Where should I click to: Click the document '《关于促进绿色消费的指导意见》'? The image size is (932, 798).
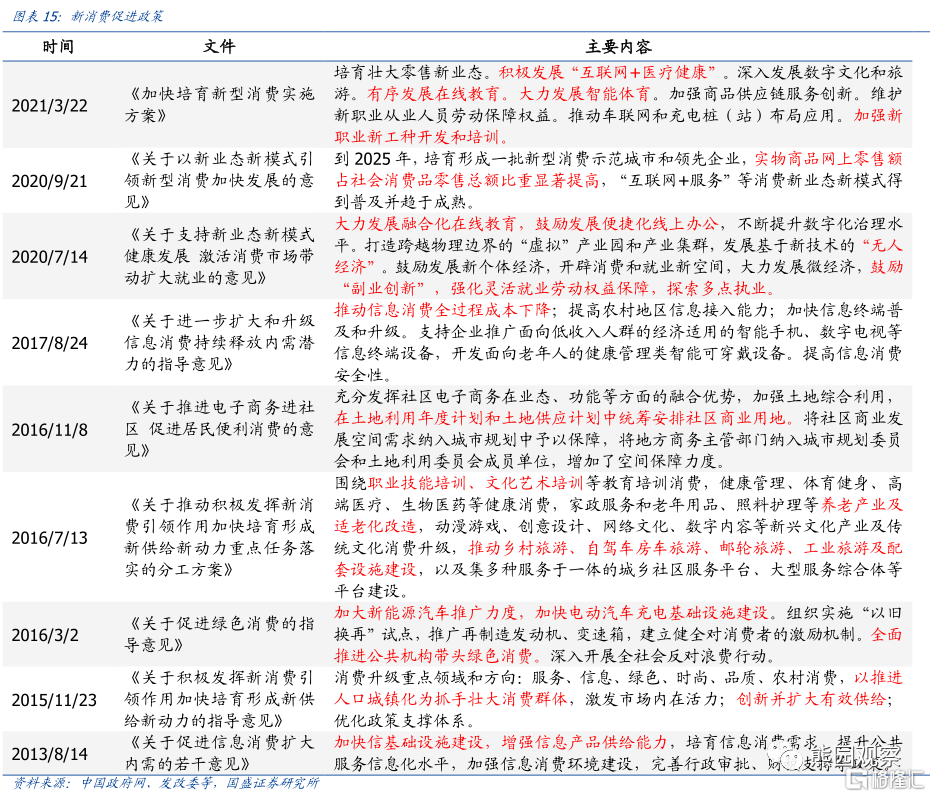(219, 634)
